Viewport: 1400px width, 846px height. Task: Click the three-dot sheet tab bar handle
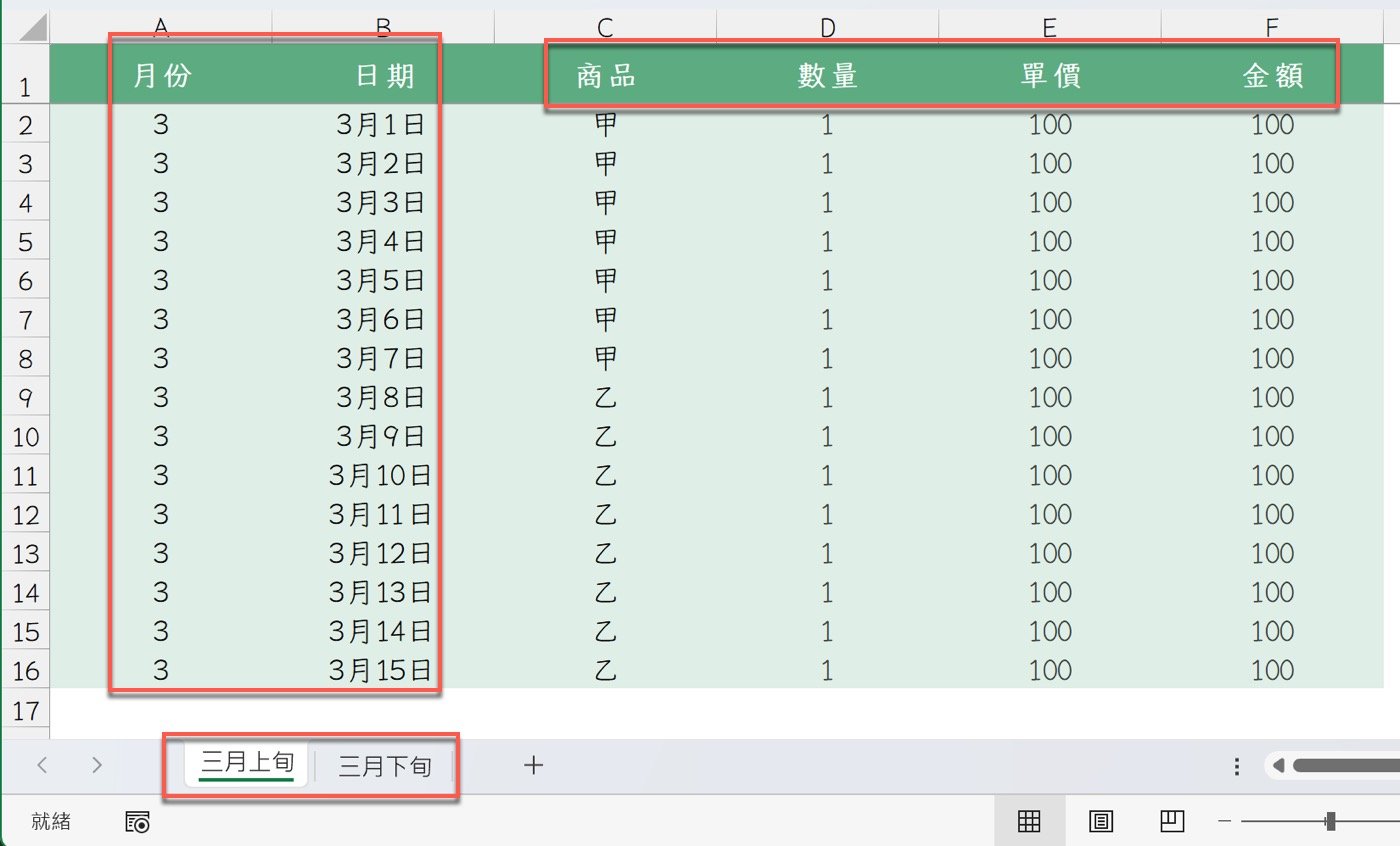(x=1237, y=766)
